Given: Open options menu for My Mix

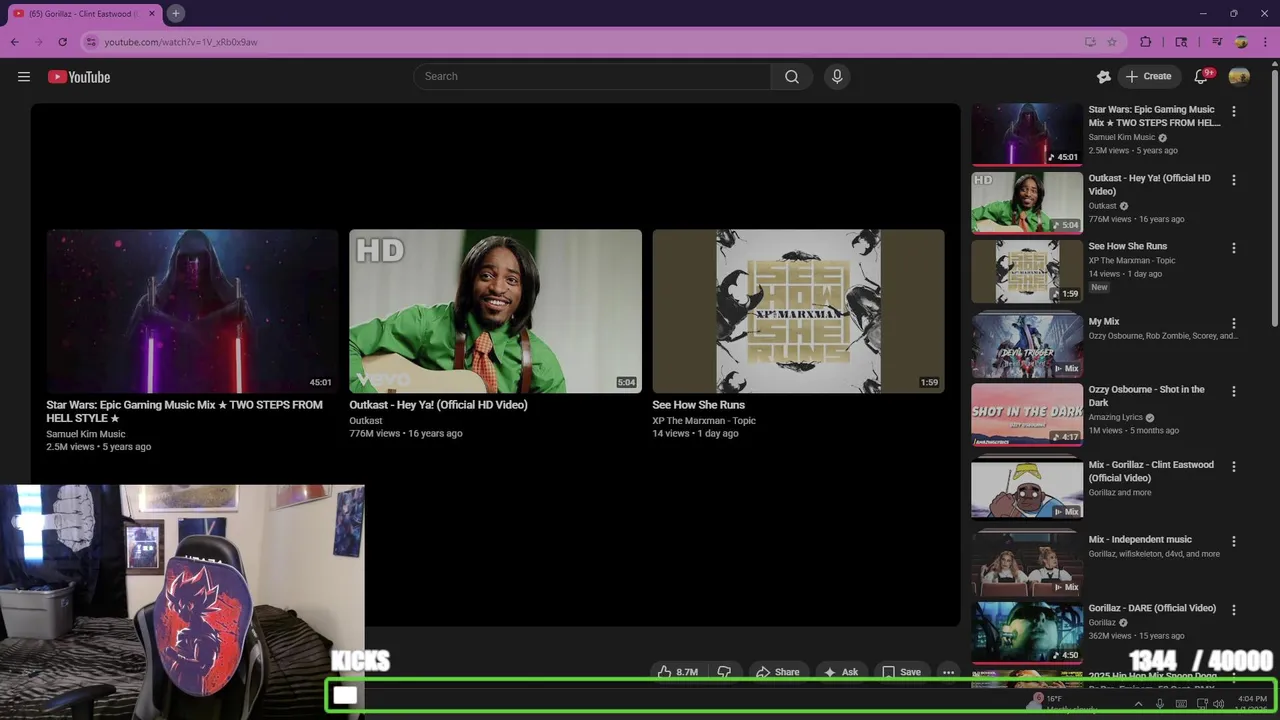Looking at the screenshot, I should point(1233,324).
